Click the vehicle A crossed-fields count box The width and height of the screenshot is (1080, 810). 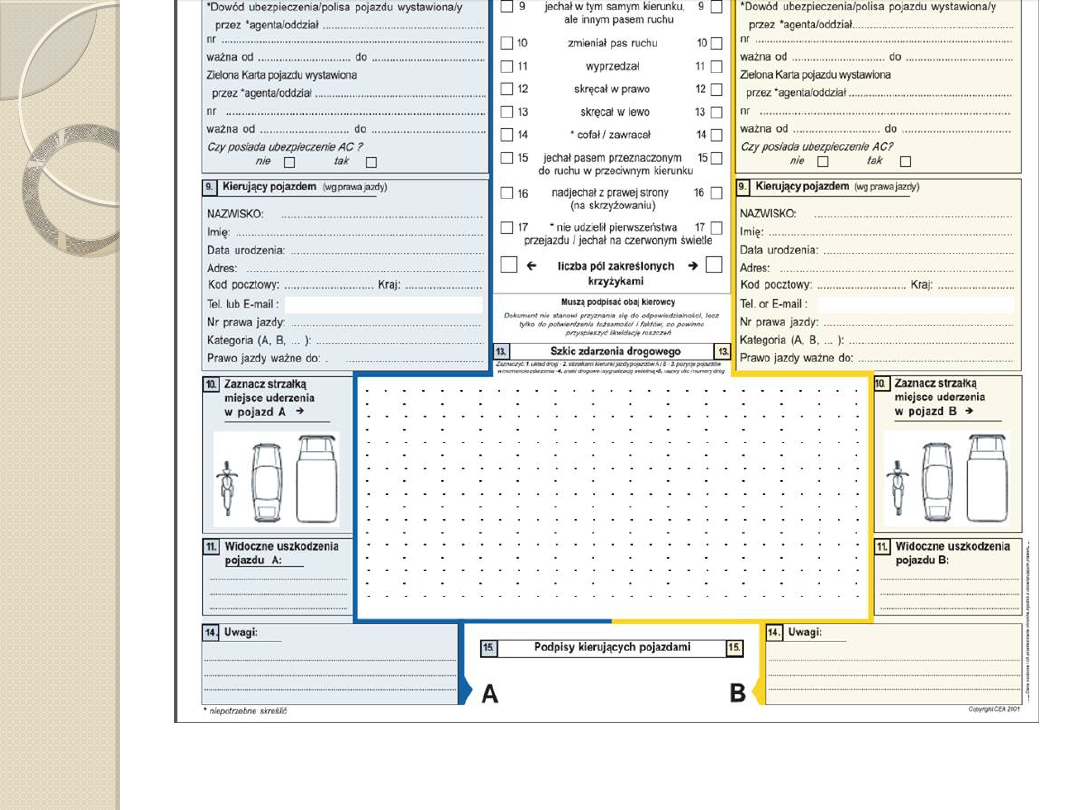coord(508,265)
